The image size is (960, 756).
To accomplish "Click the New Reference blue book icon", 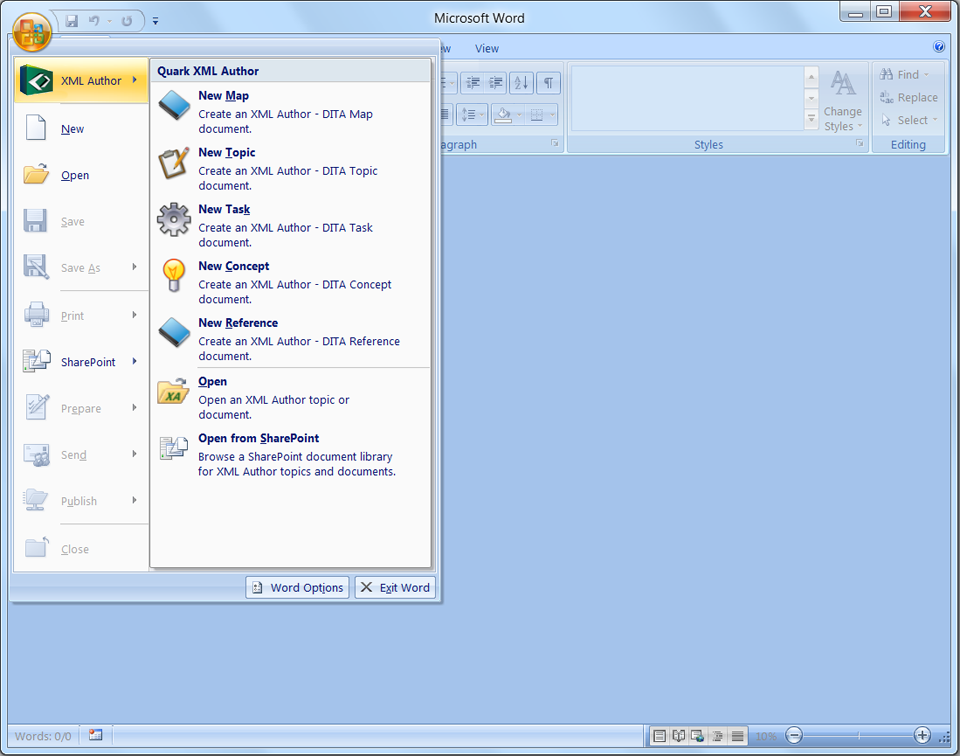I will tap(174, 332).
